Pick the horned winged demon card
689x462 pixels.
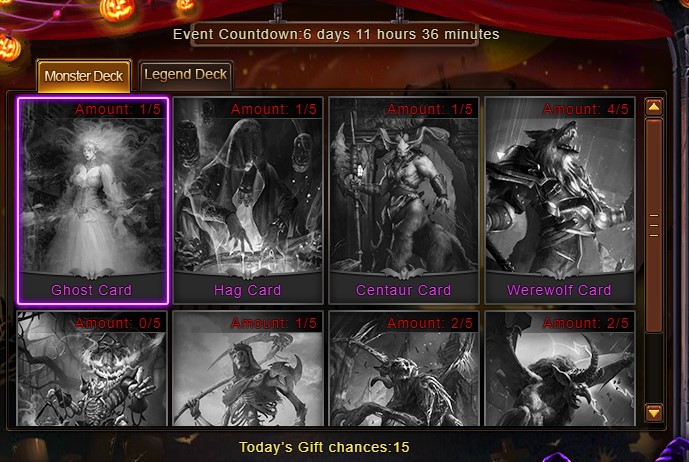pos(560,368)
